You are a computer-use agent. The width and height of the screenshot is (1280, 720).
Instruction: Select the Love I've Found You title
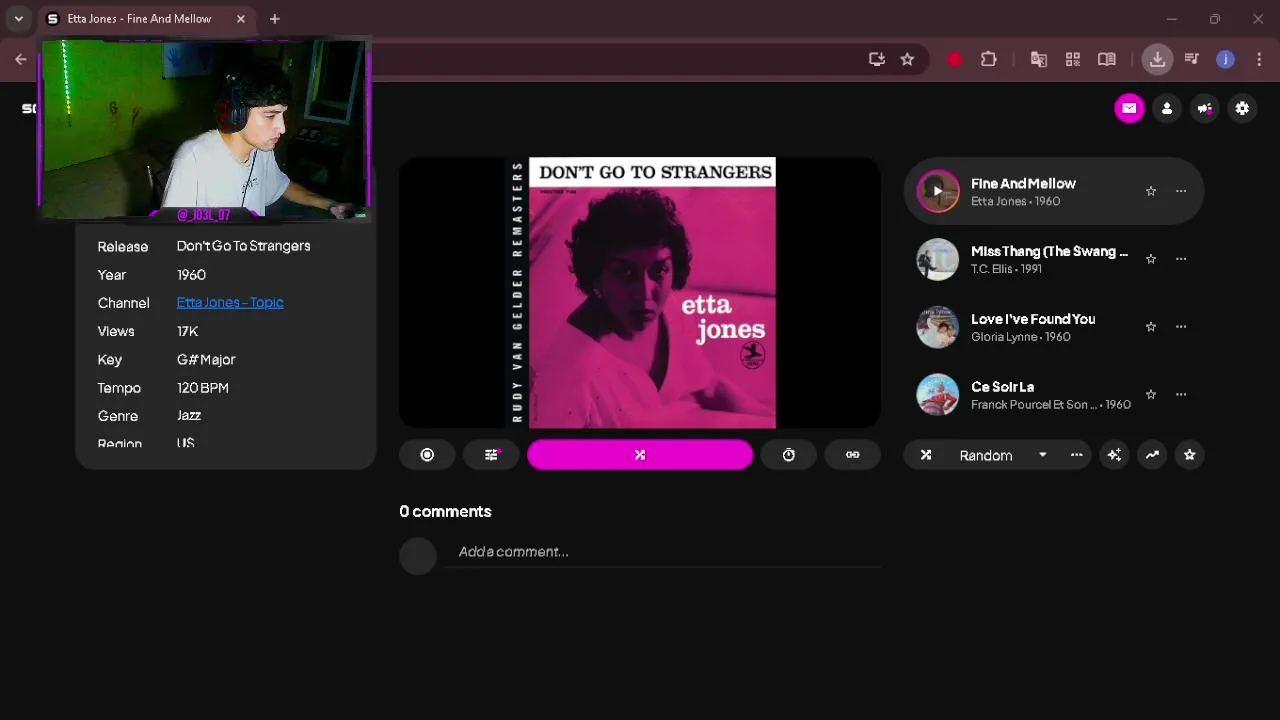tap(1033, 320)
